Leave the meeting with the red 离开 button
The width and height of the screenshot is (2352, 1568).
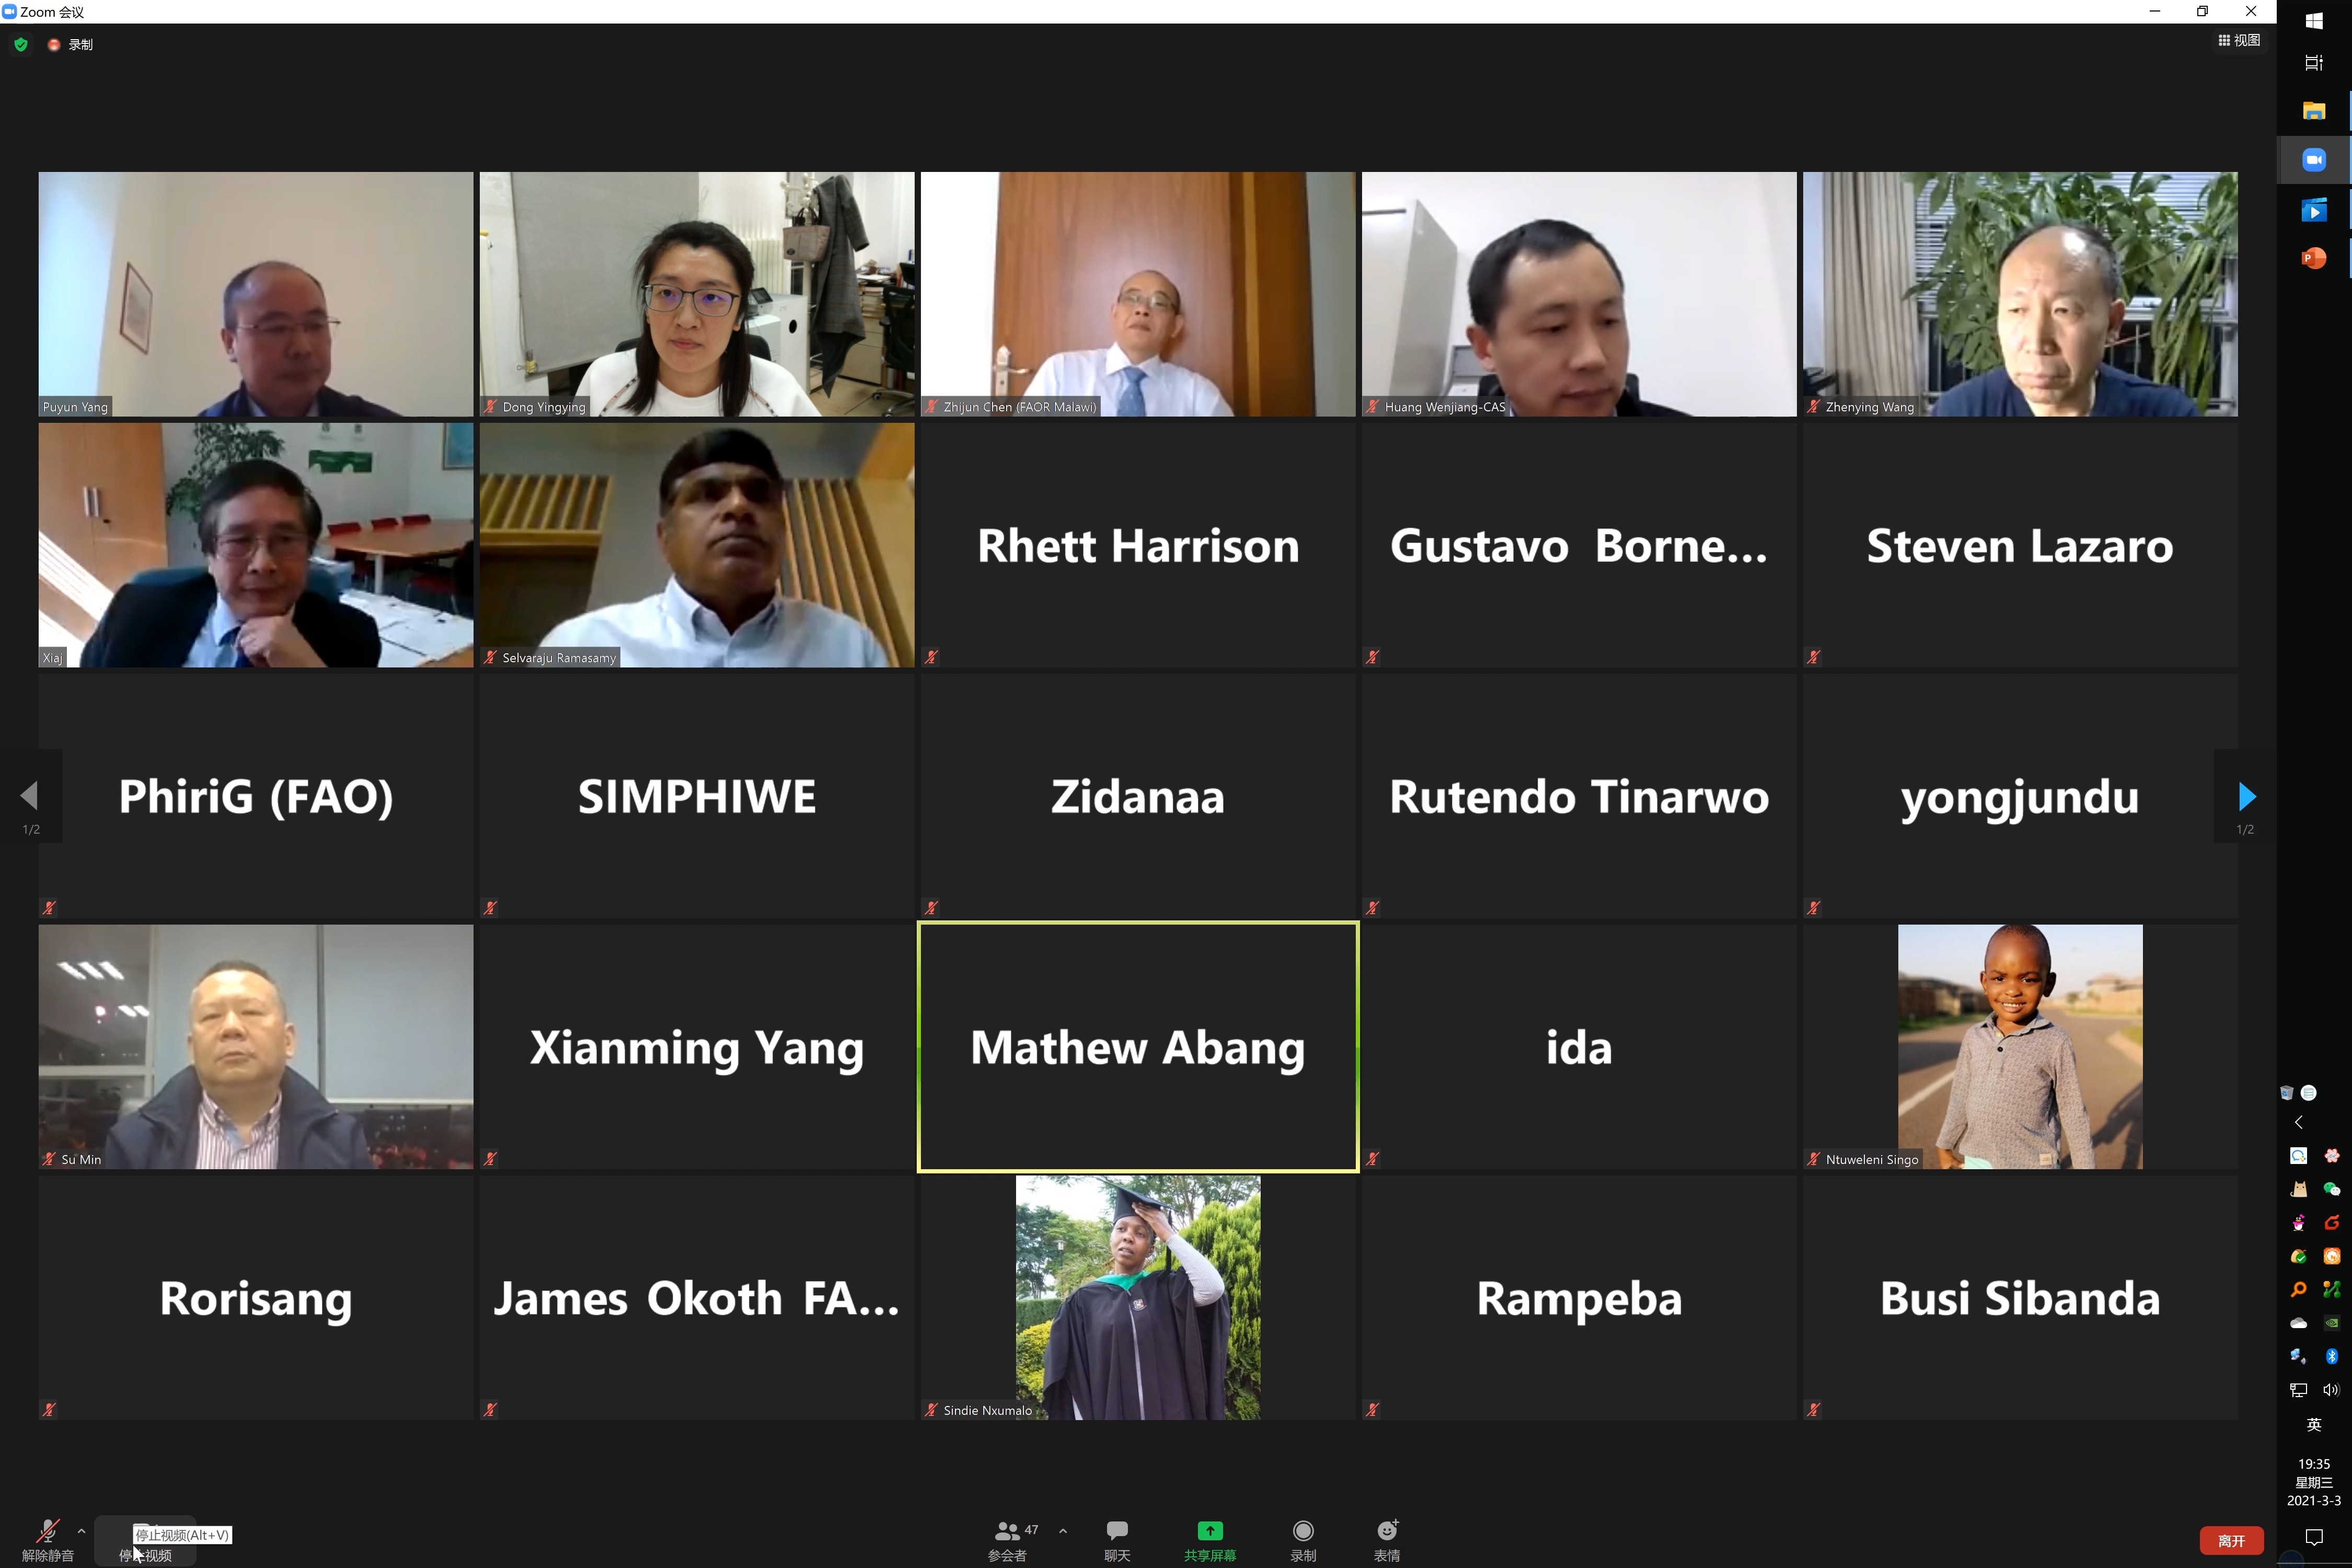[2231, 1541]
